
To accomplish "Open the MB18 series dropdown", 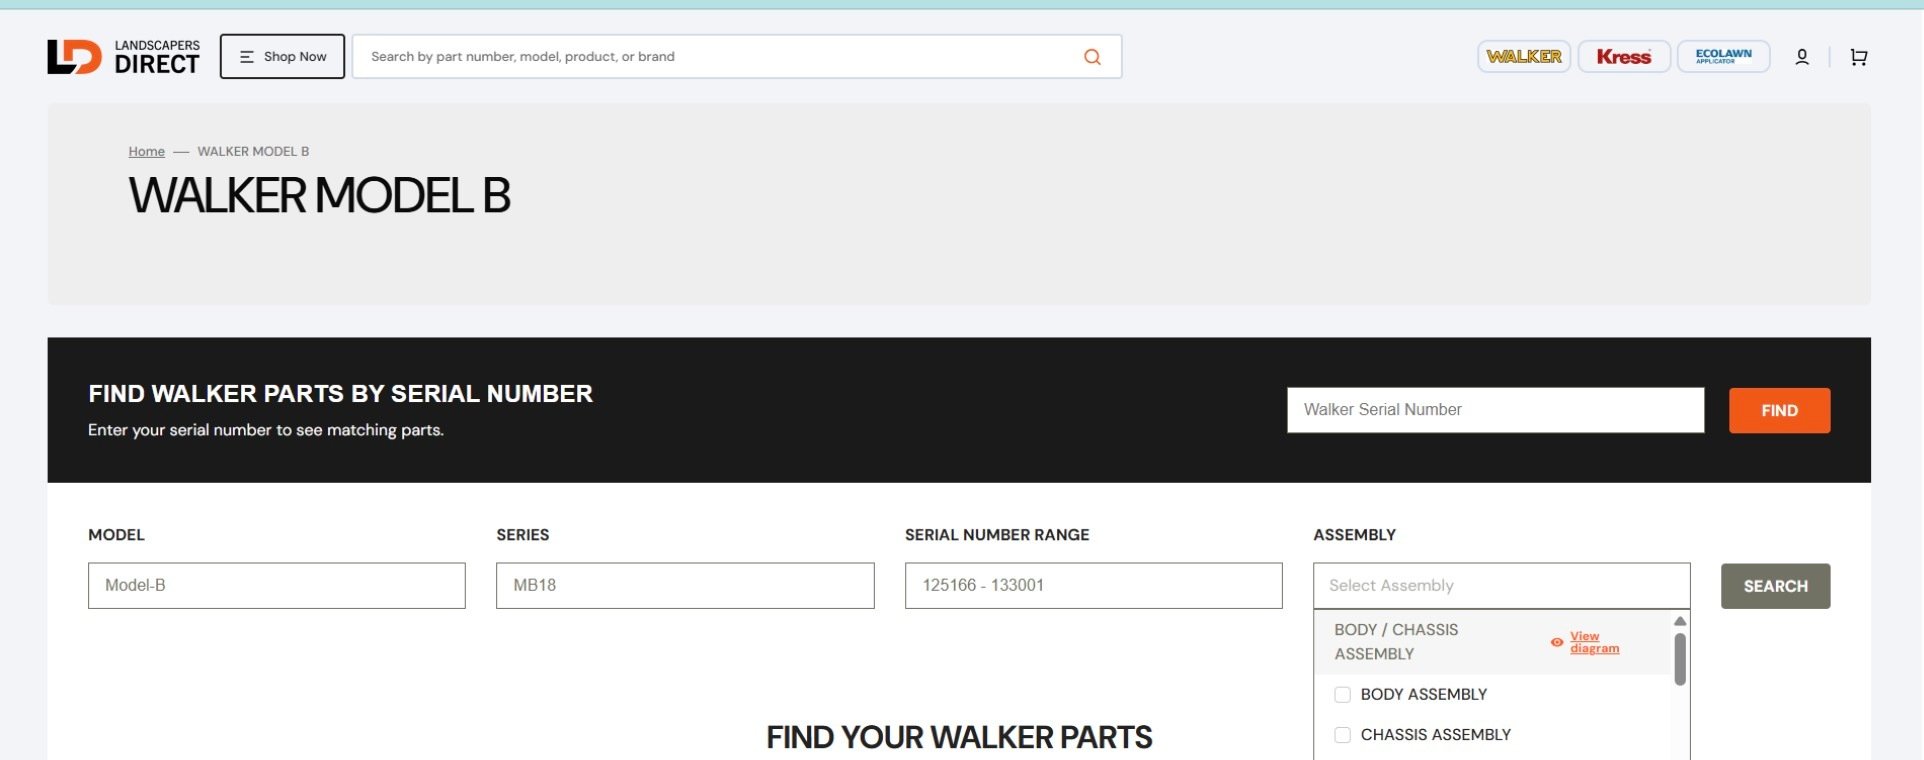I will (685, 585).
